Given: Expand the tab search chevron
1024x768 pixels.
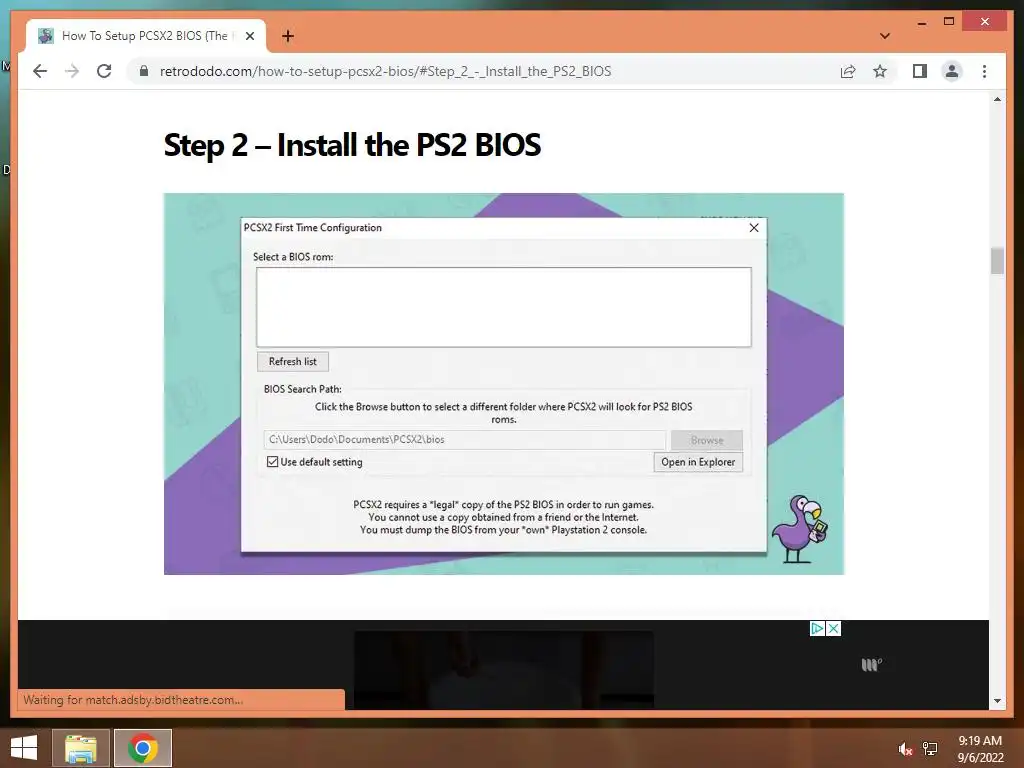Looking at the screenshot, I should (x=885, y=36).
